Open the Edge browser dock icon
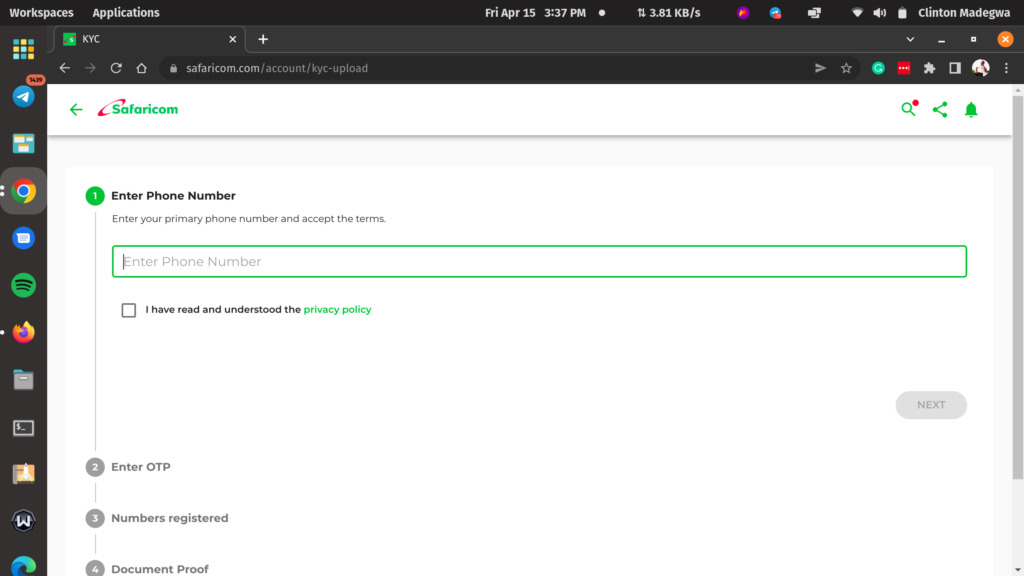The height and width of the screenshot is (576, 1024). click(24, 566)
